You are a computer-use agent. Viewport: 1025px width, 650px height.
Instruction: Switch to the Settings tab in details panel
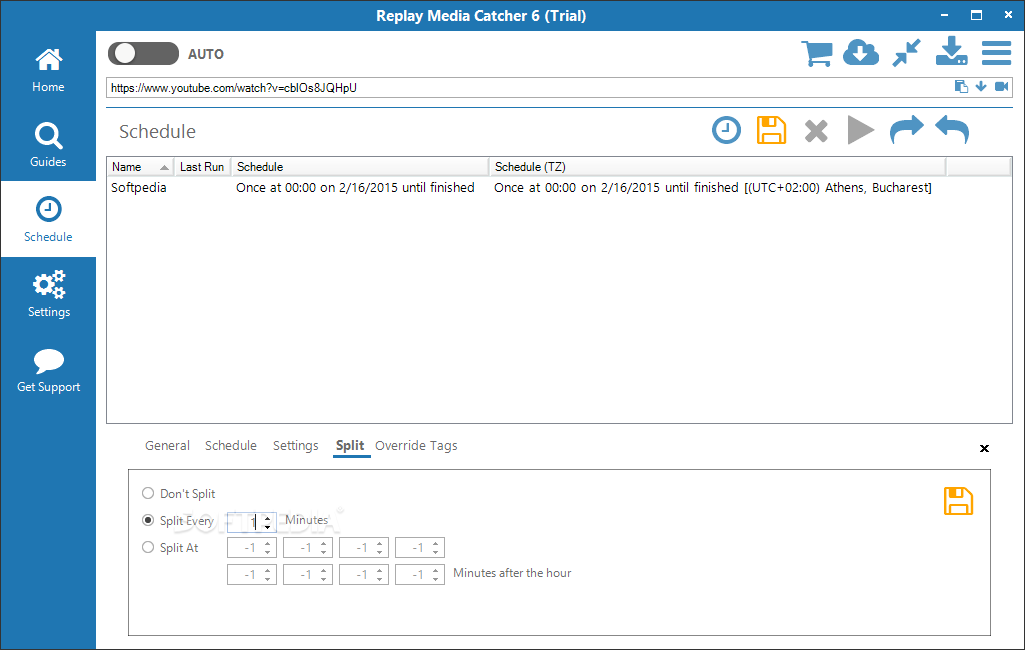coord(295,445)
